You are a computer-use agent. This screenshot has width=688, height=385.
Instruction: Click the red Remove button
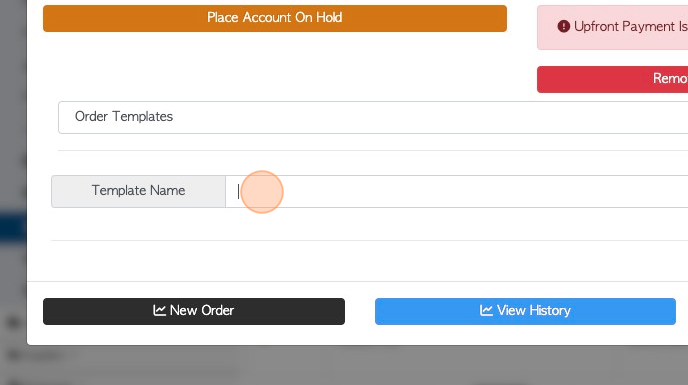(x=613, y=79)
